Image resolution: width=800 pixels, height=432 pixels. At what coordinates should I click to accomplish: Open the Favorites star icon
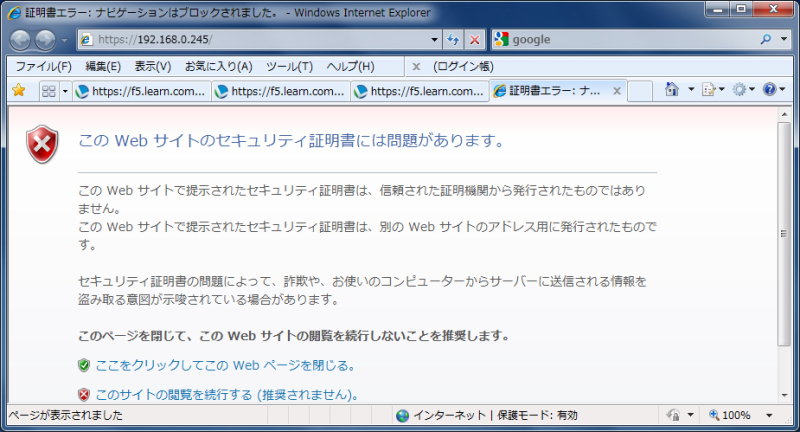(18, 91)
